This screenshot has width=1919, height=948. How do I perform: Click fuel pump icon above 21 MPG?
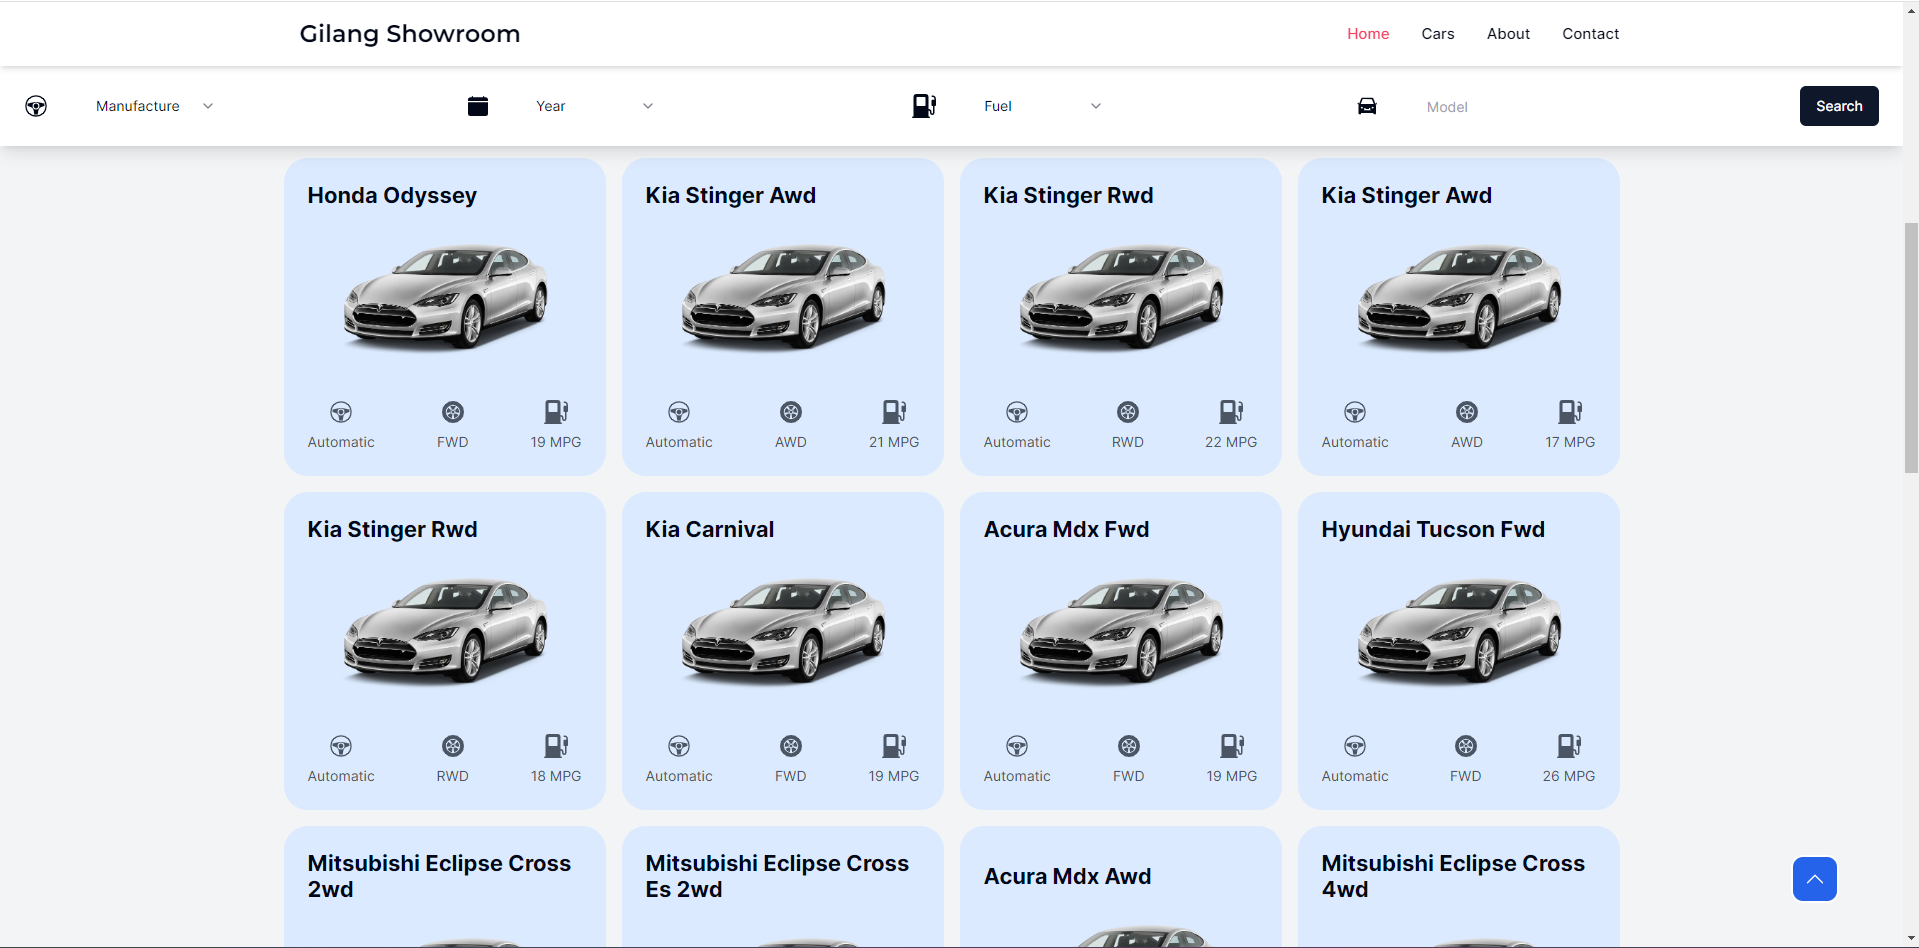[894, 412]
